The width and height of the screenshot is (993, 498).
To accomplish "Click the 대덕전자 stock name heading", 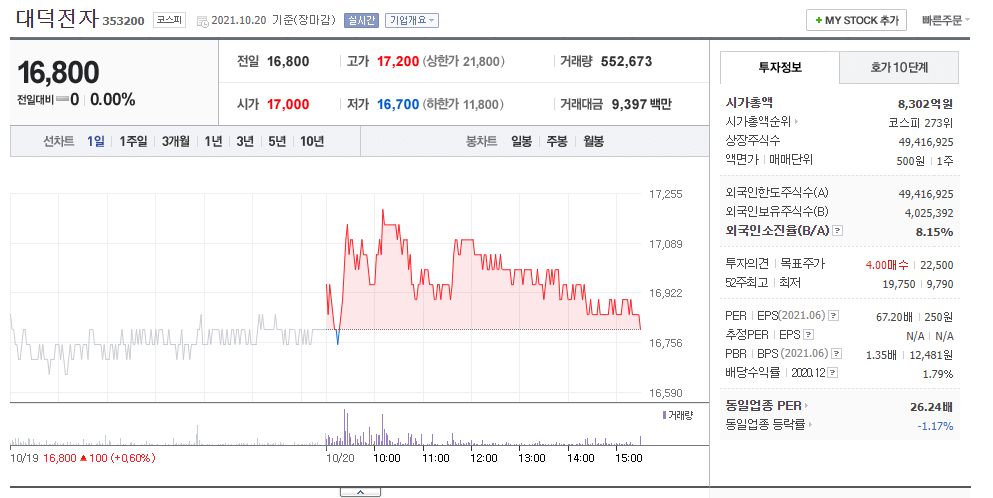I will click(56, 19).
